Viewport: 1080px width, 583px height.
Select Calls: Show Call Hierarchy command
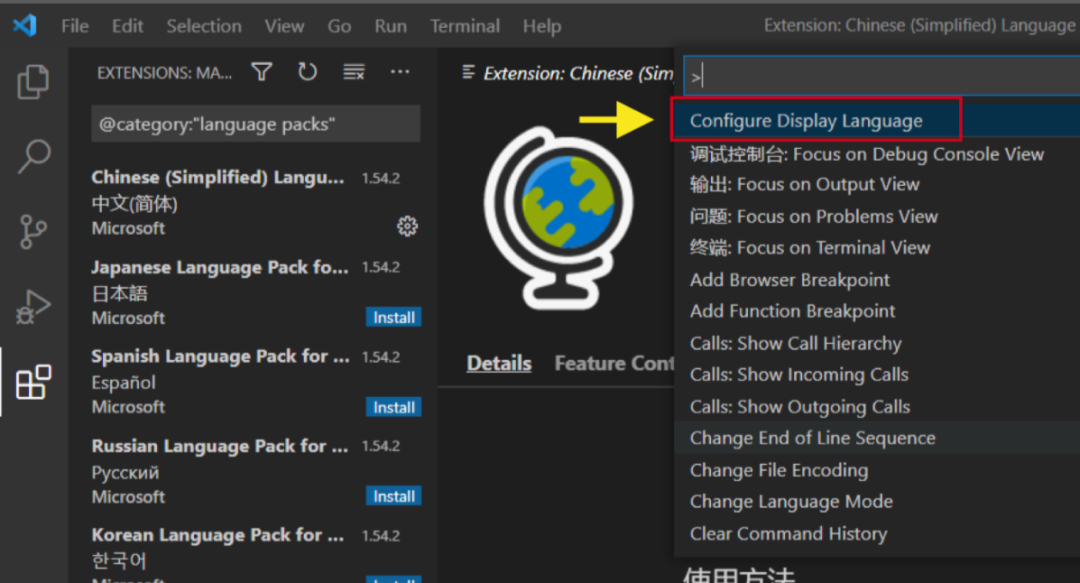point(877,343)
